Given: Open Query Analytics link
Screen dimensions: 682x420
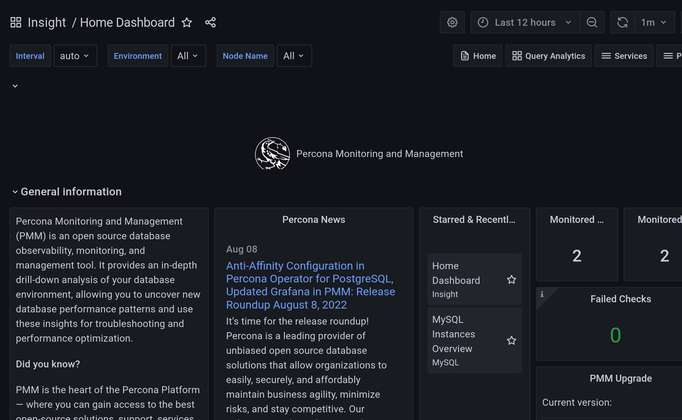Looking at the screenshot, I should point(548,56).
